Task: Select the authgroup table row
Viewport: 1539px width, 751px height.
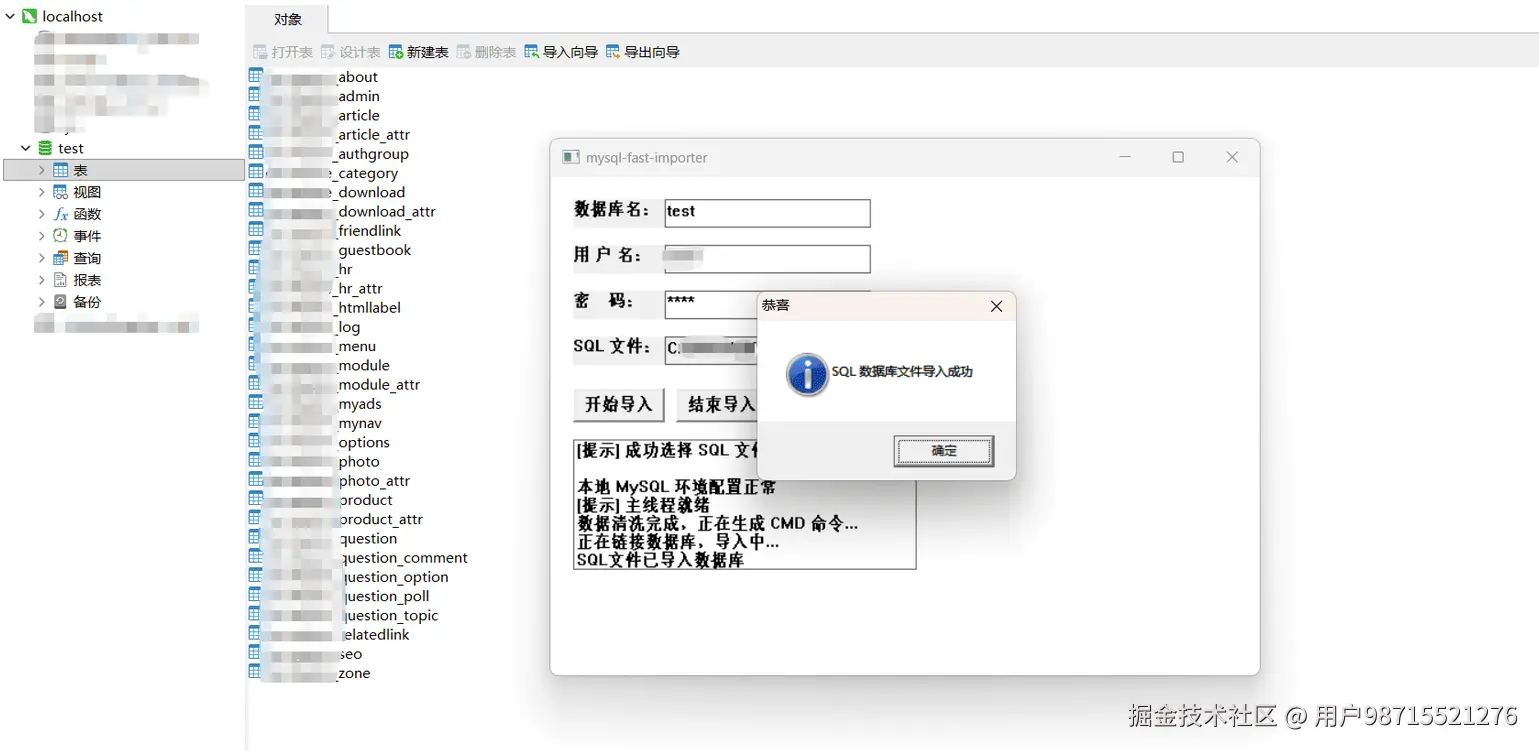Action: (329, 154)
